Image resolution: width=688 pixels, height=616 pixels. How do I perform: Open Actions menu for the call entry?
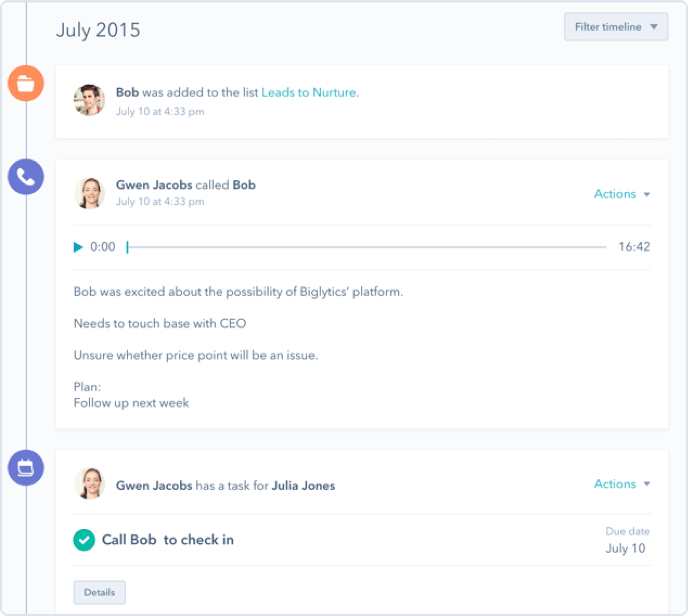coord(622,194)
